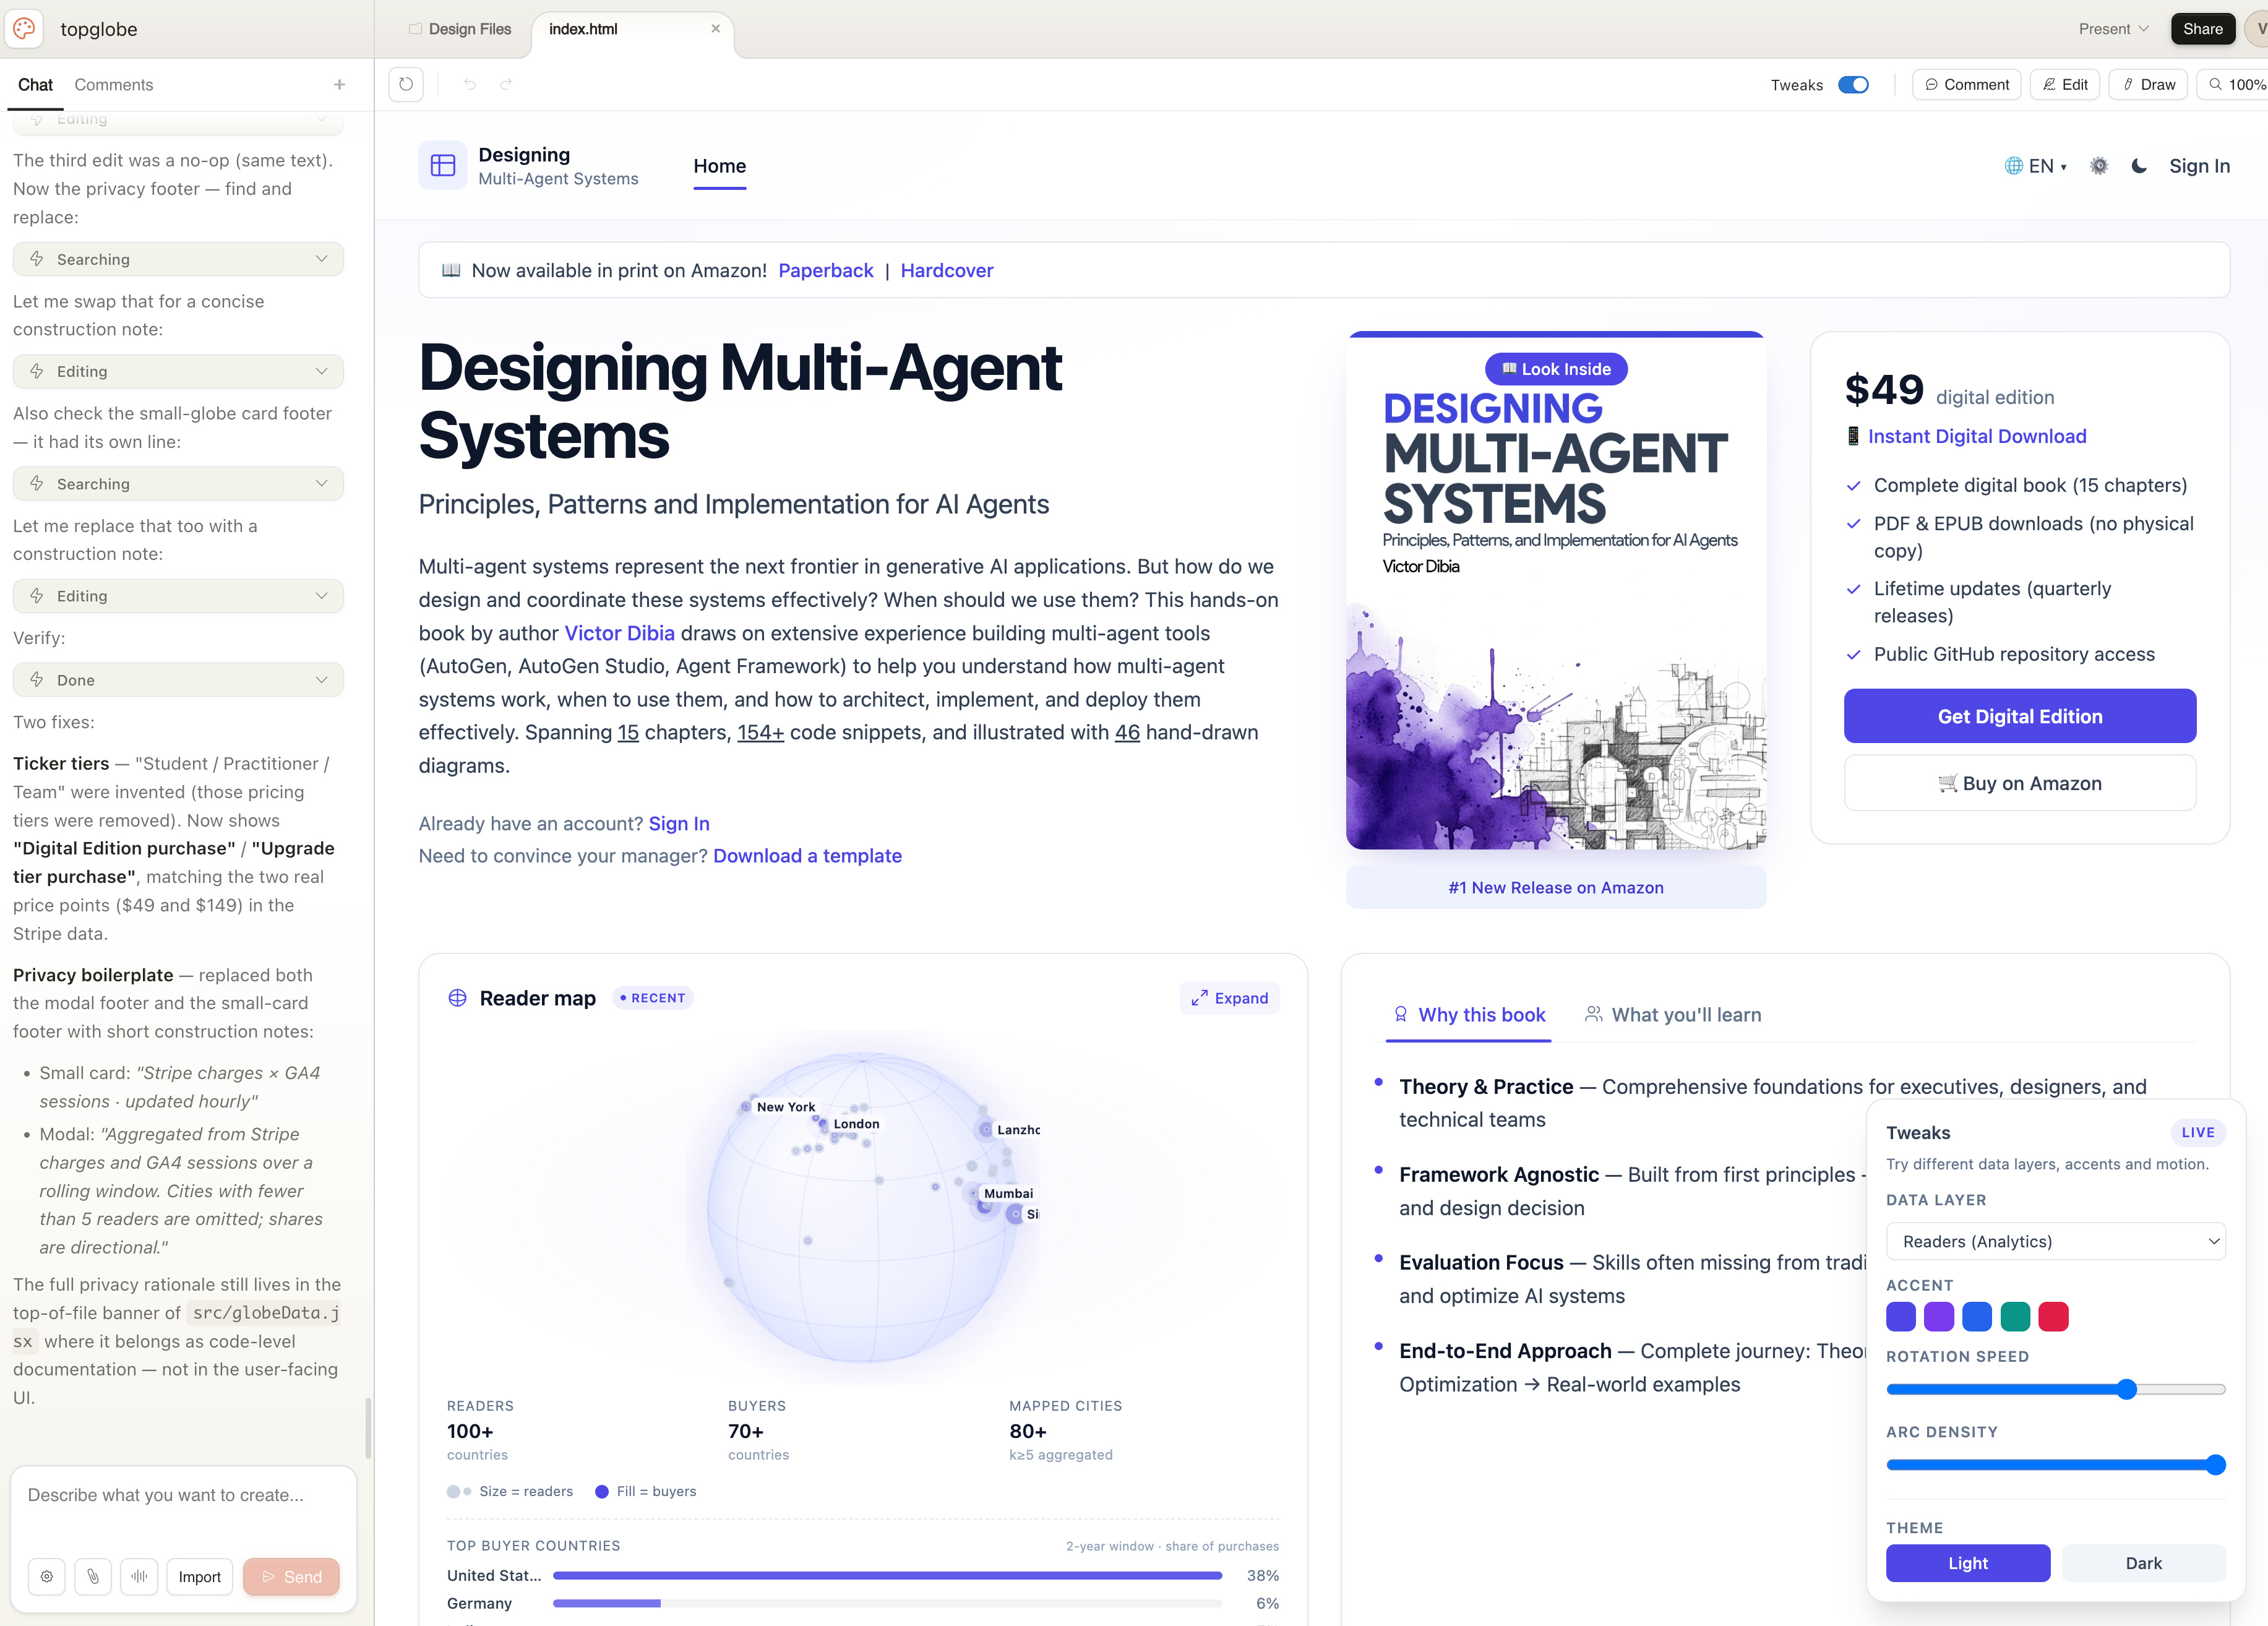Click the paperclip attachment icon
Viewport: 2268px width, 1626px height.
93,1577
